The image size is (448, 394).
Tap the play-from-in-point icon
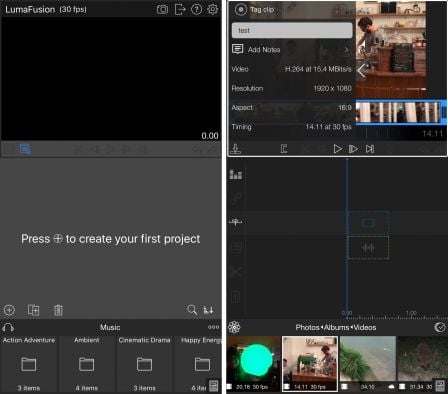(353, 149)
